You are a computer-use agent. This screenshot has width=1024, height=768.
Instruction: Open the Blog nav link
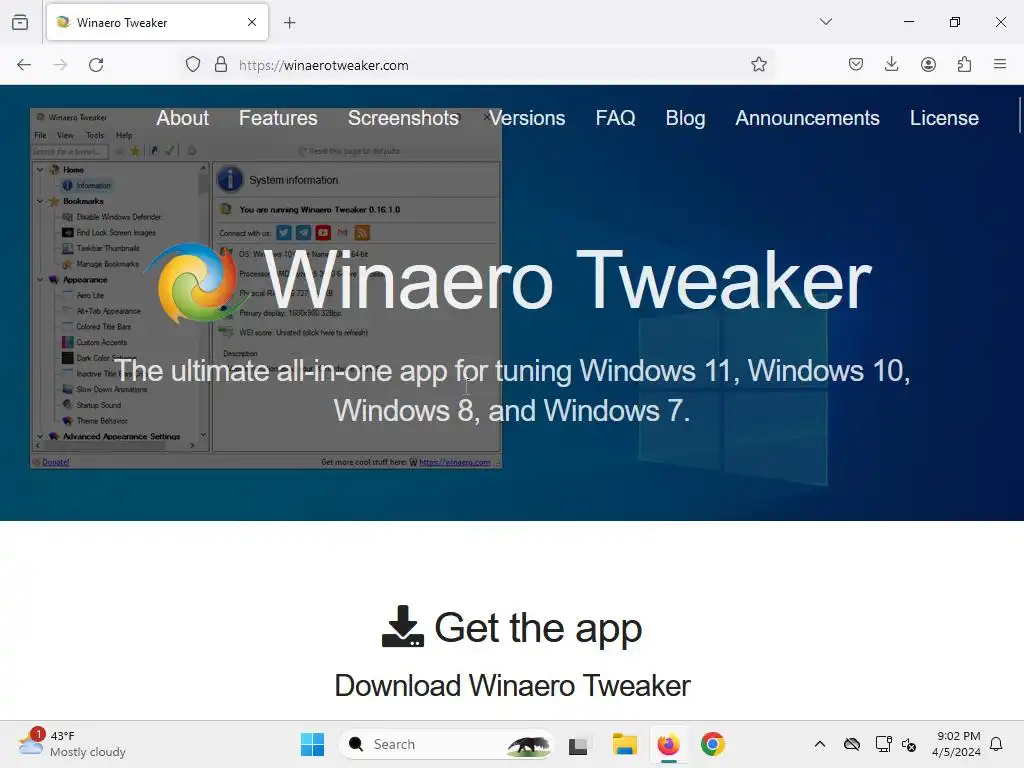pyautogui.click(x=685, y=118)
